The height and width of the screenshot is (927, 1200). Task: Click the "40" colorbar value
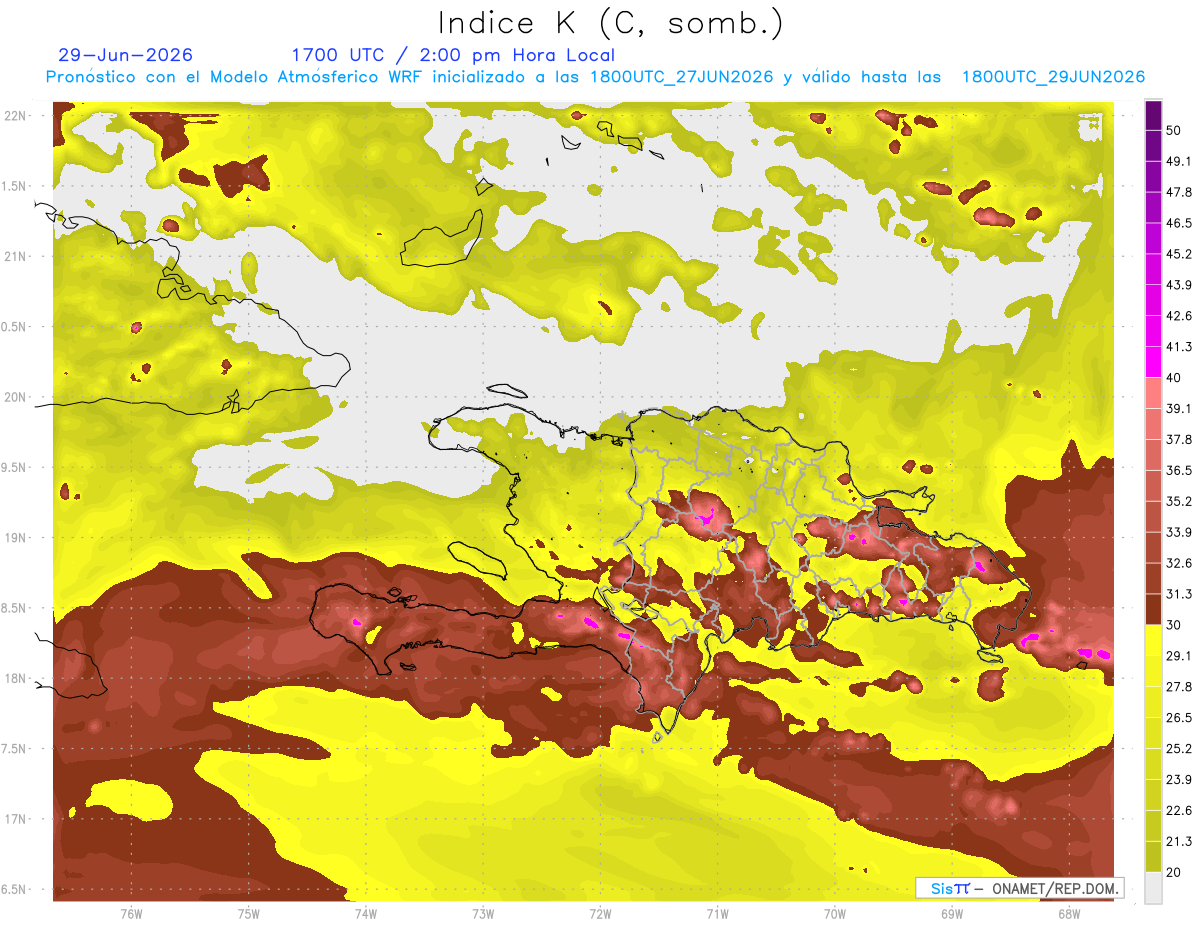tap(1174, 378)
